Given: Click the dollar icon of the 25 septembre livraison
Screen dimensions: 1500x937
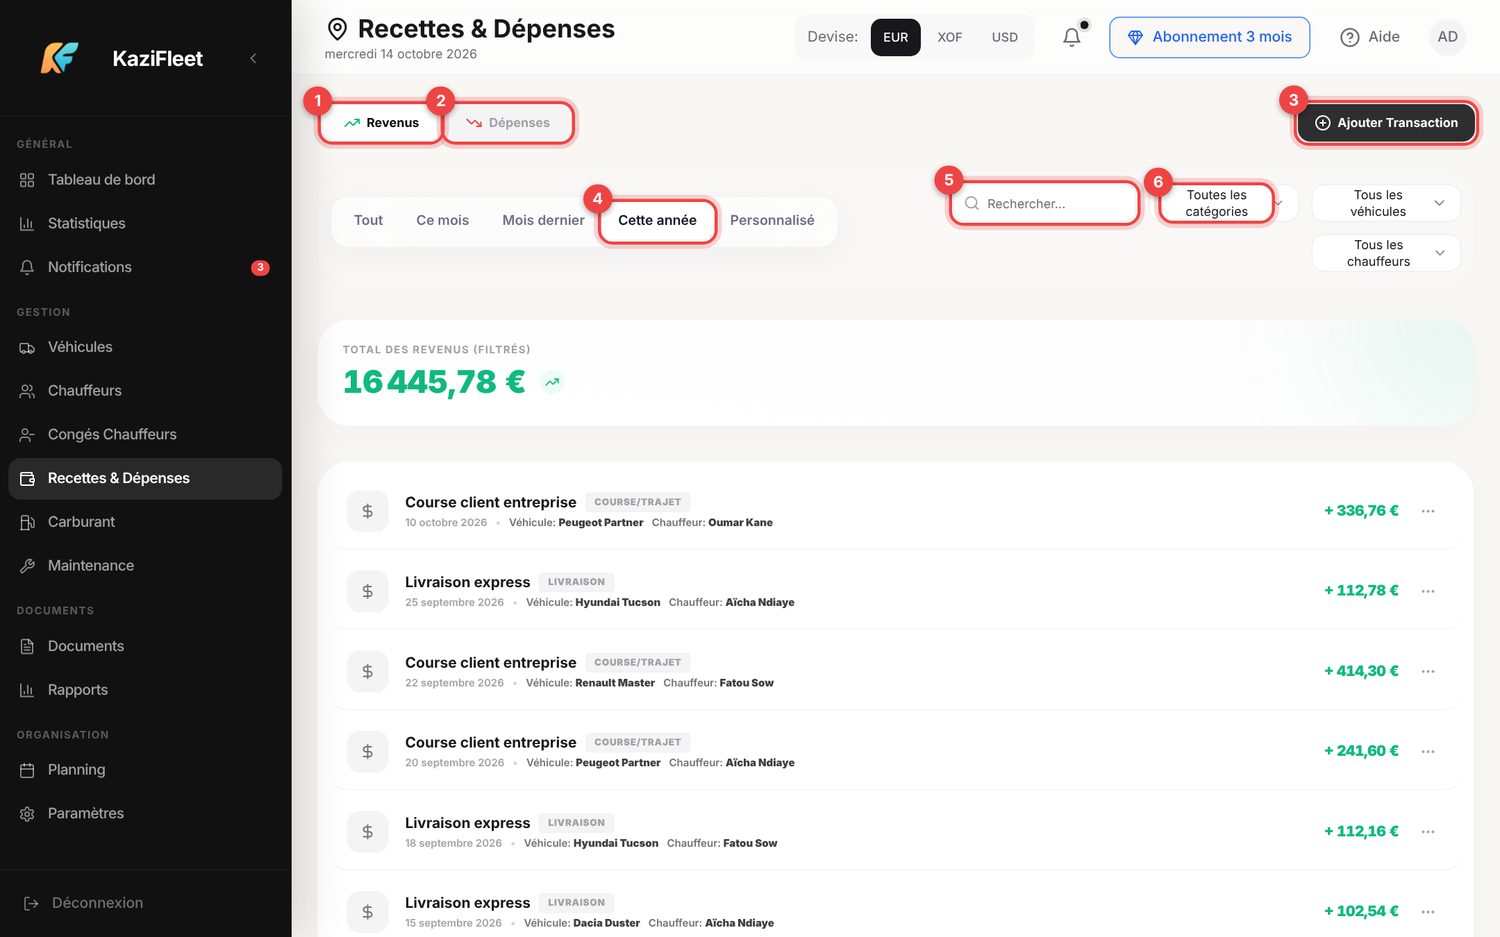Looking at the screenshot, I should point(367,591).
